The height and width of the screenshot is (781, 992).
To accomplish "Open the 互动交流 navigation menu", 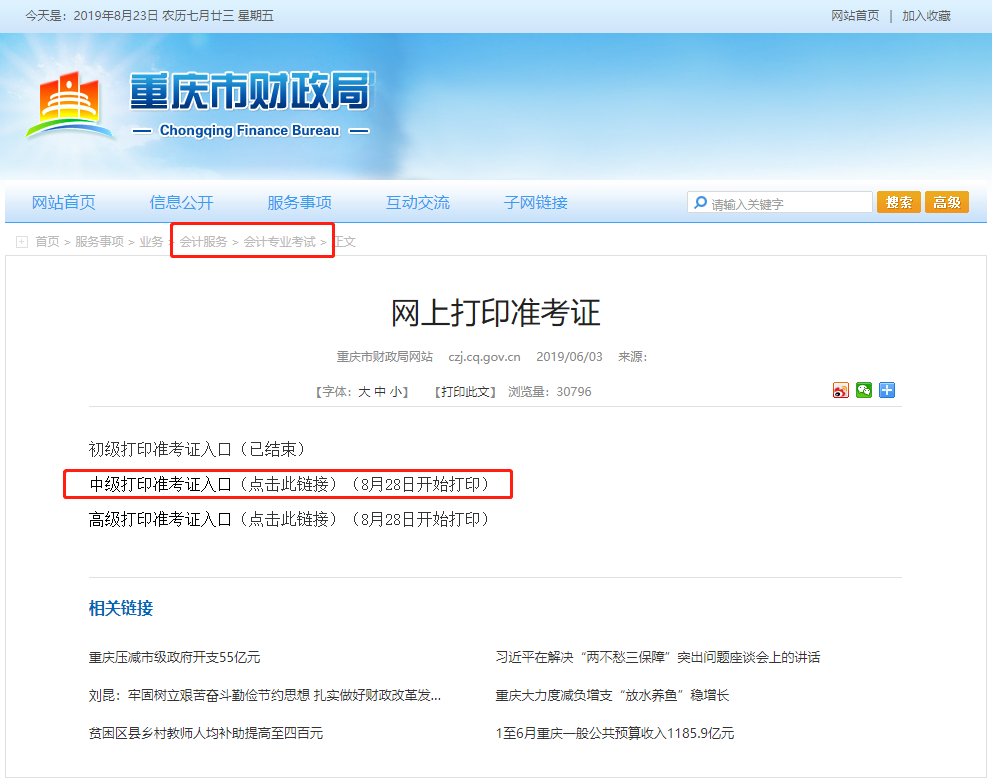I will coord(418,202).
